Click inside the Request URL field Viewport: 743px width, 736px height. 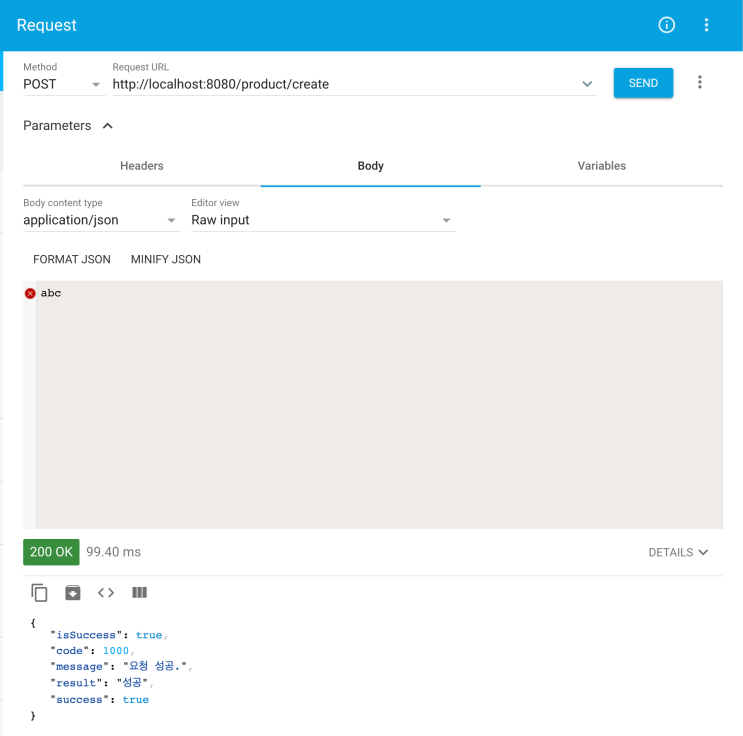click(x=346, y=84)
